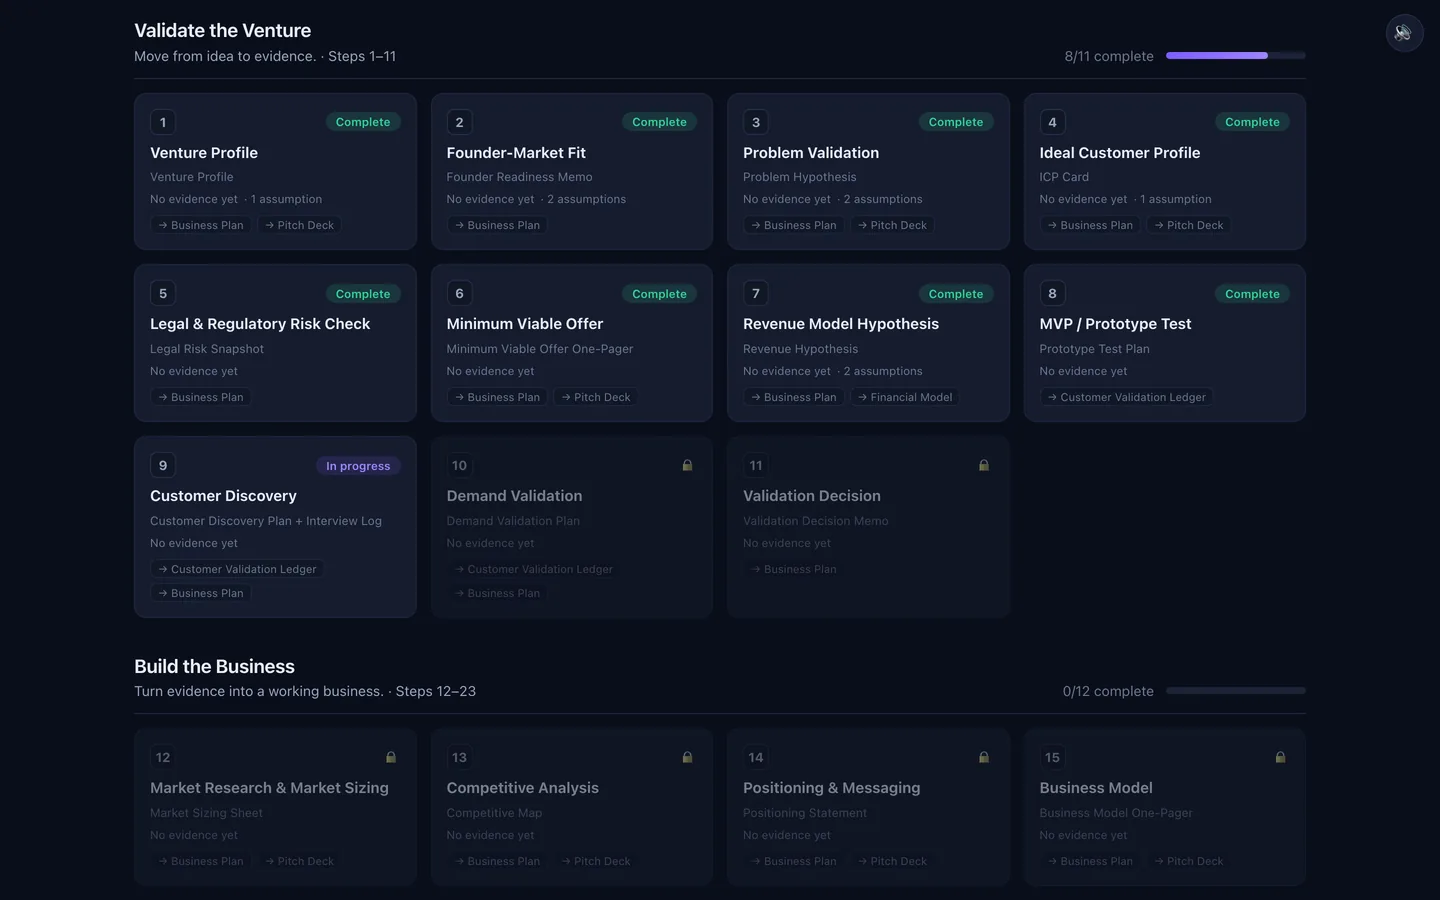
Task: Click the Build the Business progress bar
Action: [1236, 691]
